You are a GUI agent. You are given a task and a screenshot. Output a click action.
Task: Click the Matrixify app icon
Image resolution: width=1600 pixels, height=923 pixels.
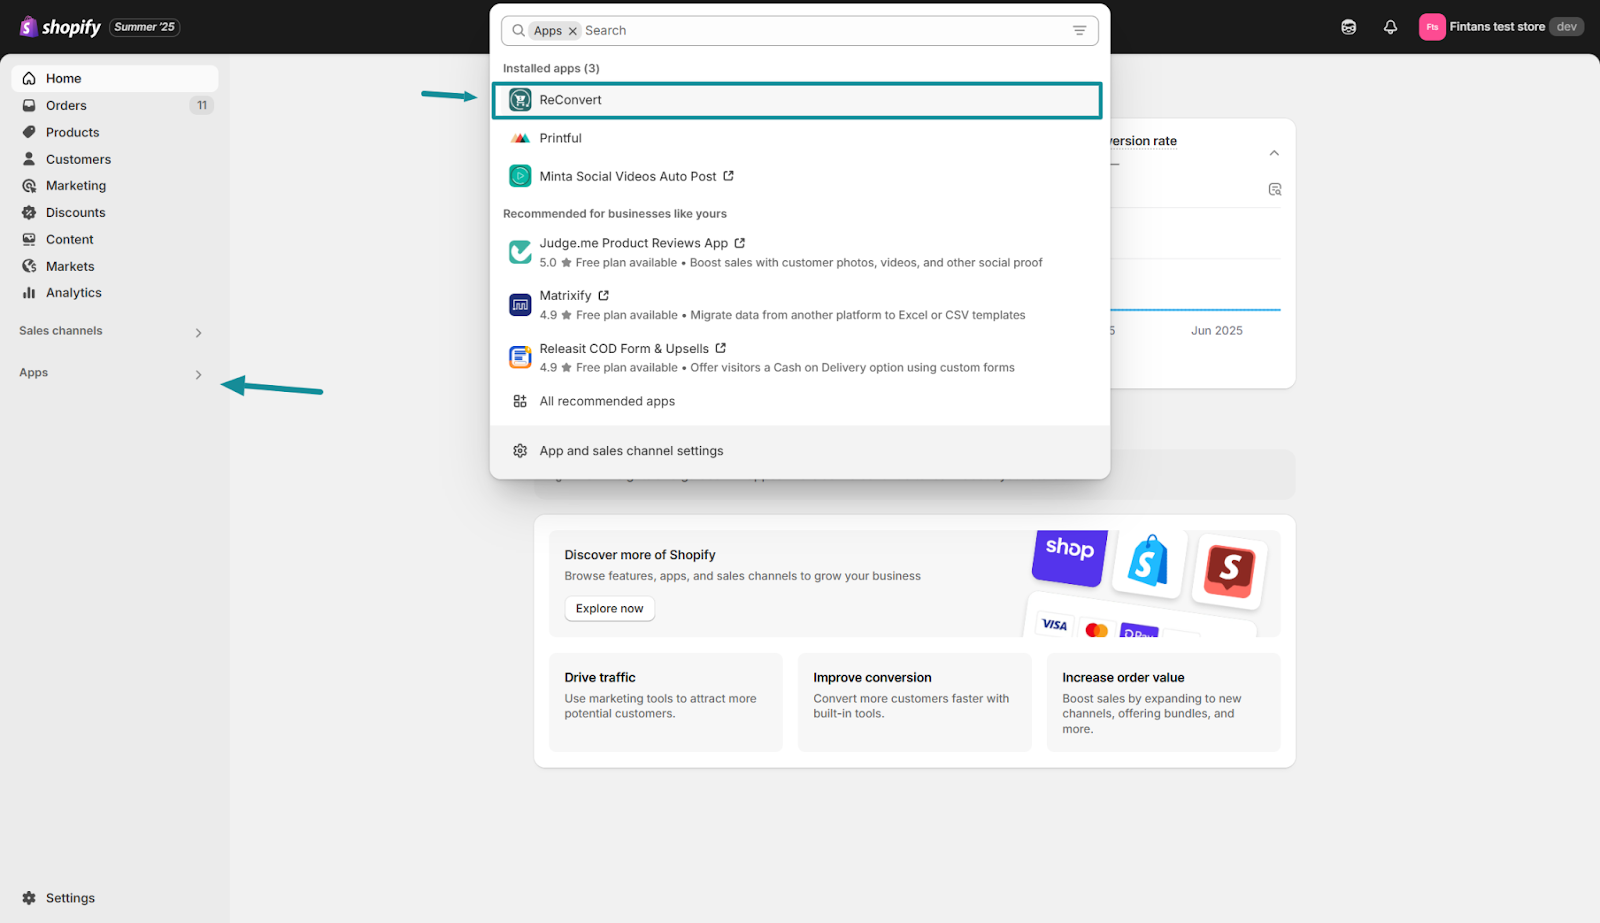[x=520, y=305]
